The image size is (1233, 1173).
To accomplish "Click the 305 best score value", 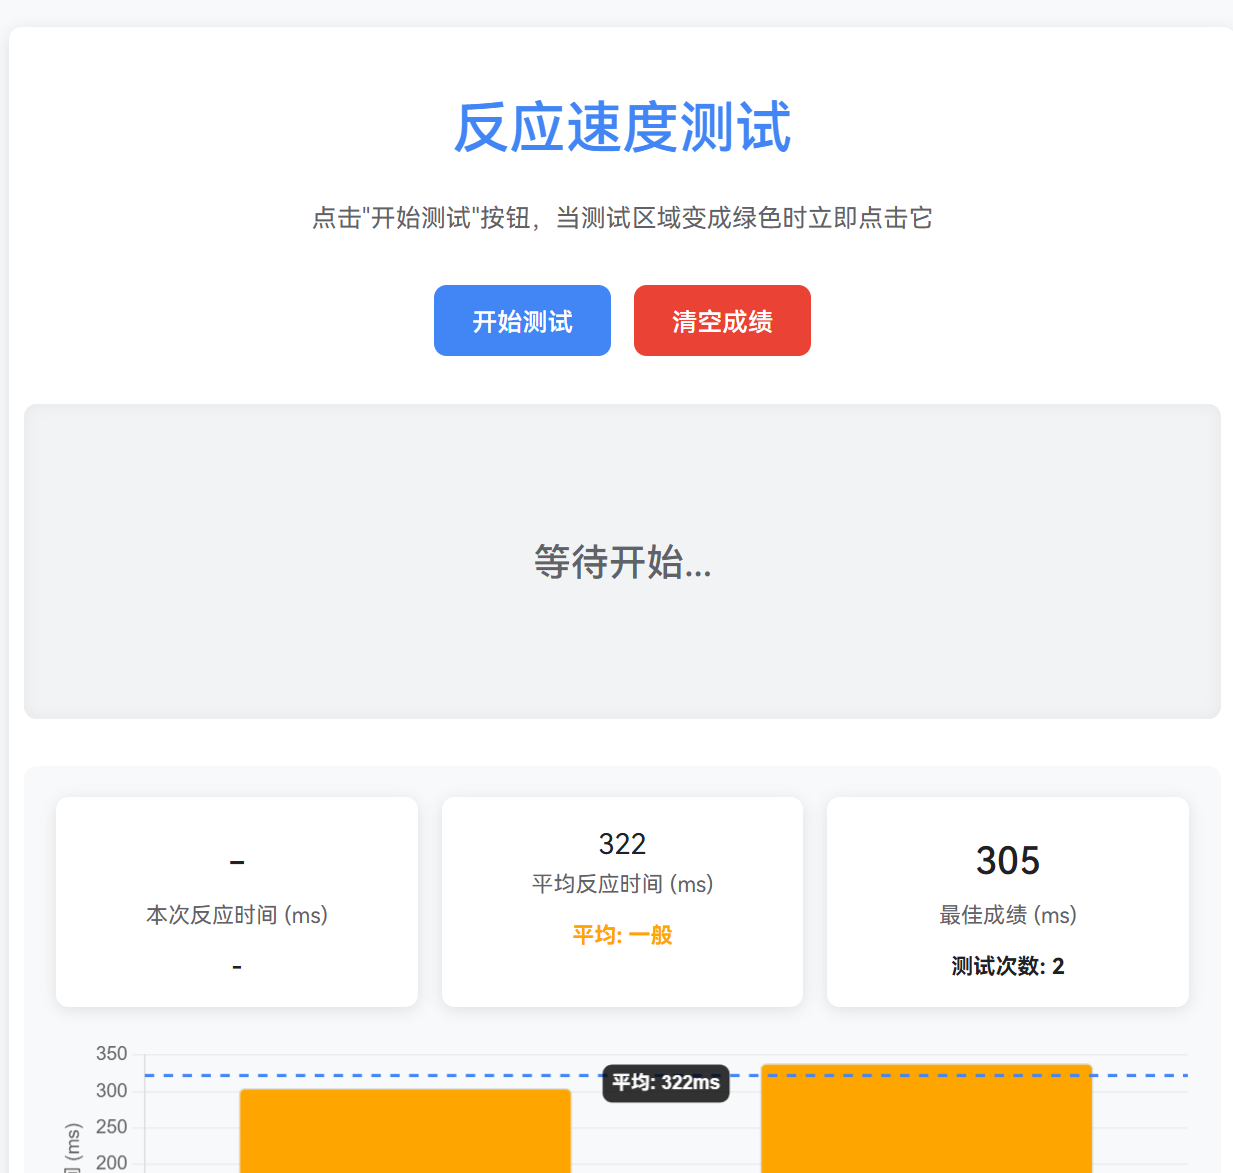I will pyautogui.click(x=1007, y=861).
